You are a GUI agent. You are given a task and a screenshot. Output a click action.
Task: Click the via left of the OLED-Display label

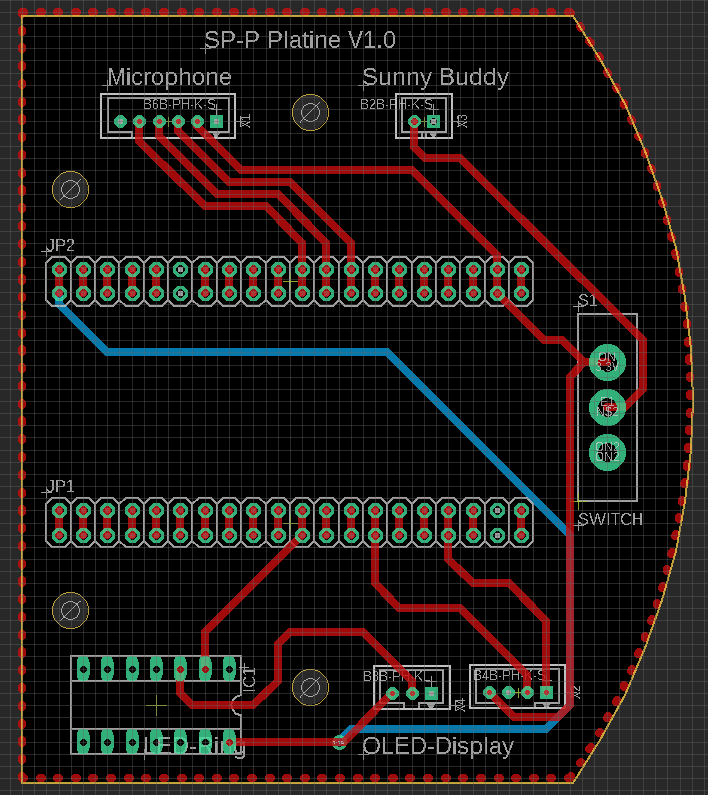click(x=340, y=742)
